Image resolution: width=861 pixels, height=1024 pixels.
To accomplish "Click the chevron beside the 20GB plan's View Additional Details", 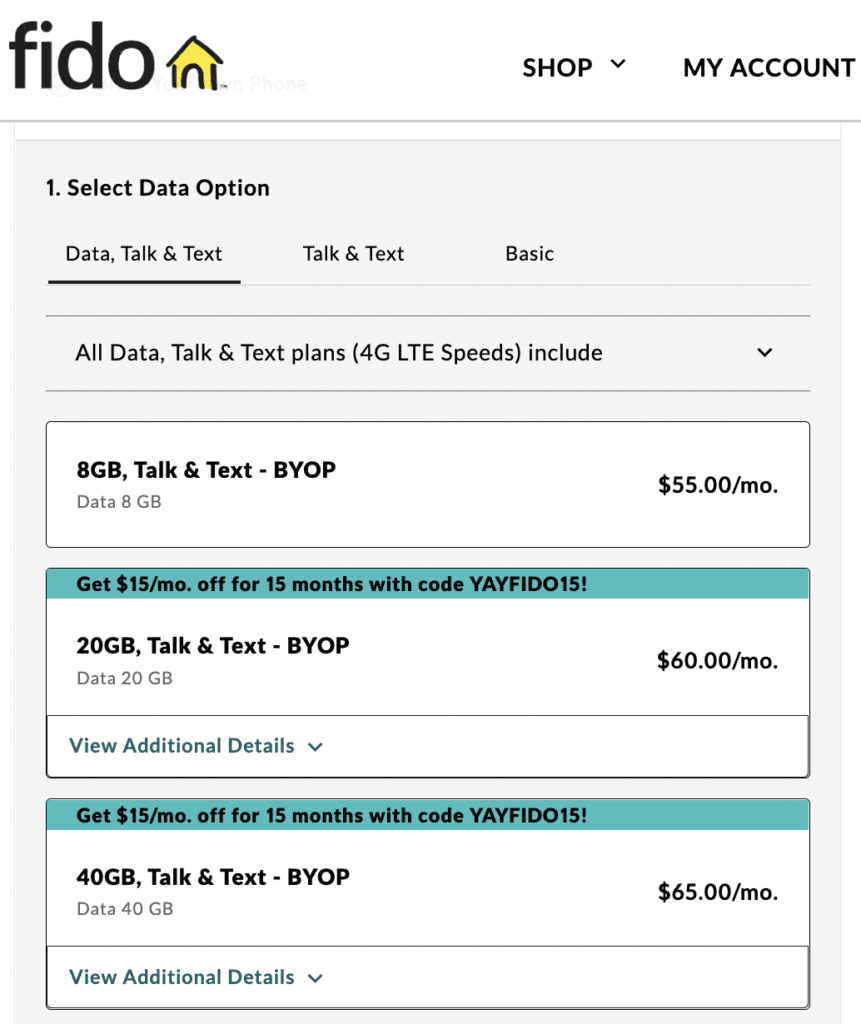I will point(316,747).
